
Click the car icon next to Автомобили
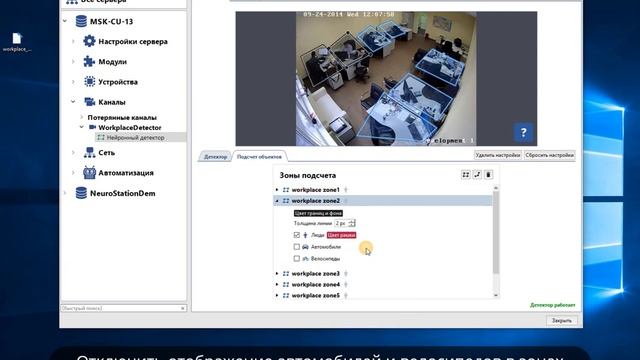(305, 247)
